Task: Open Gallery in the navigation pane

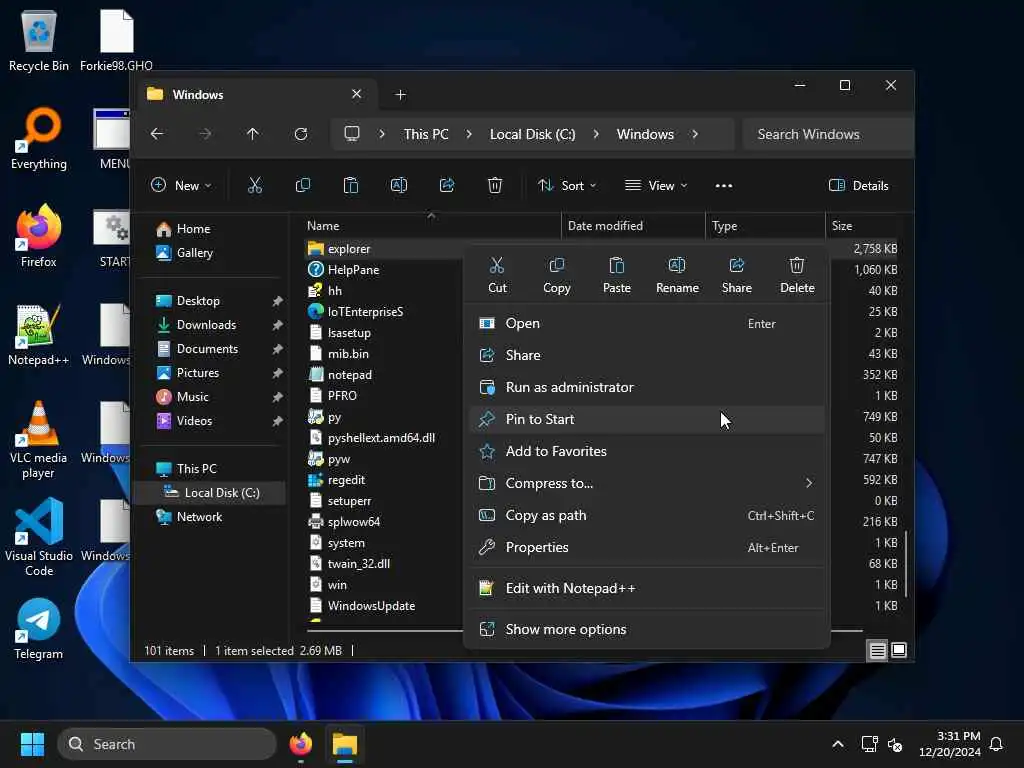Action: [x=195, y=253]
